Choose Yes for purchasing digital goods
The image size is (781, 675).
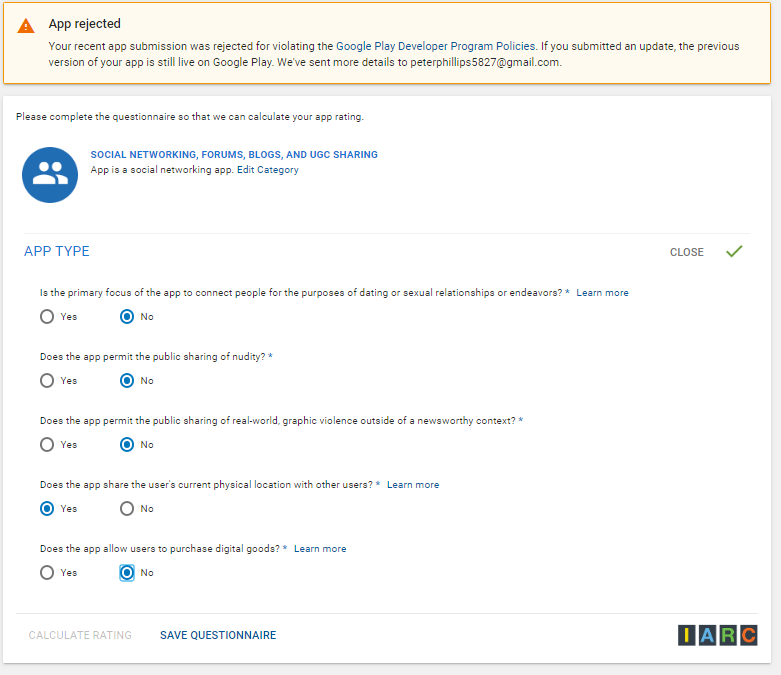point(47,573)
